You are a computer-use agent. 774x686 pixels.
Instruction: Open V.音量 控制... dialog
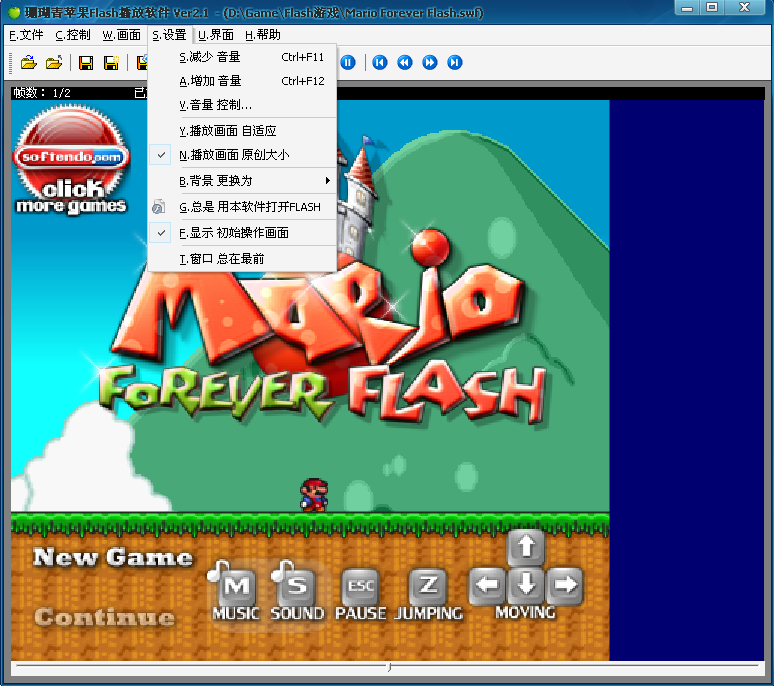click(x=242, y=105)
